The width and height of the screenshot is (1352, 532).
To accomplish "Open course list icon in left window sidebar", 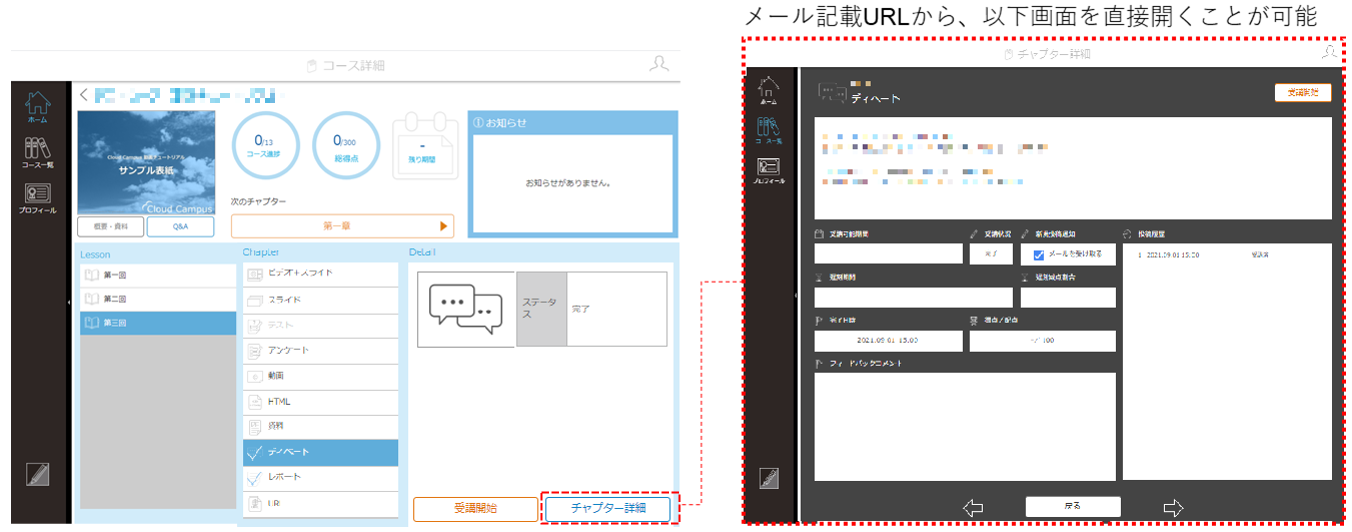I will (37, 154).
